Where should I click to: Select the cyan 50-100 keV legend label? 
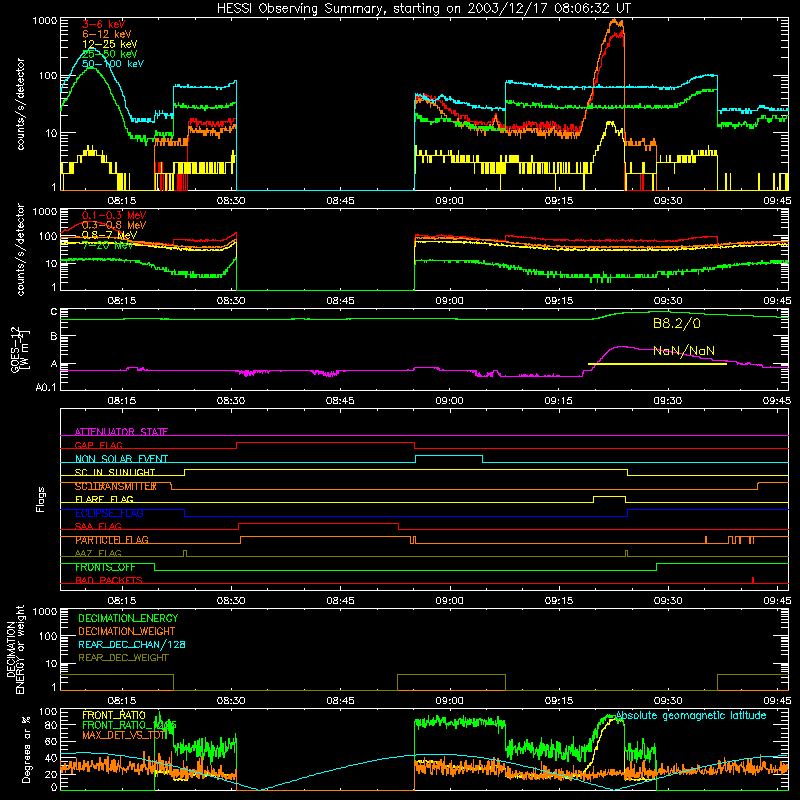(113, 64)
